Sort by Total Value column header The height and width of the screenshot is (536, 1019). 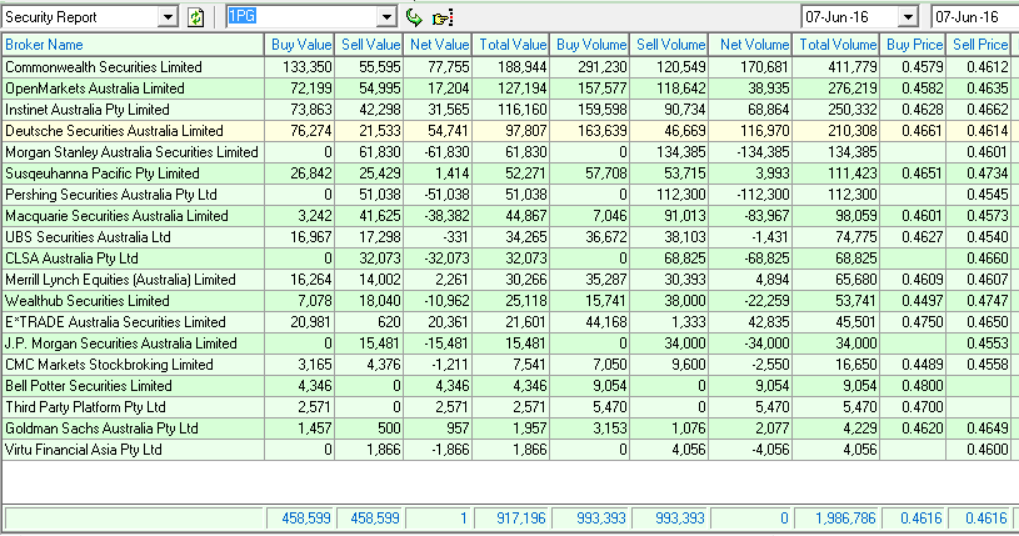click(511, 45)
